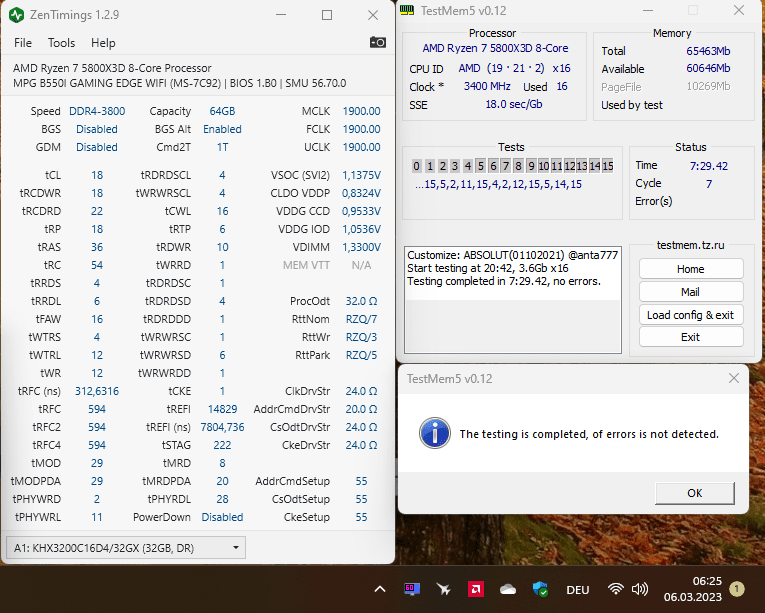The width and height of the screenshot is (765, 613).
Task: Click the 18.0 sec/Gb SSE value
Action: coord(514,104)
